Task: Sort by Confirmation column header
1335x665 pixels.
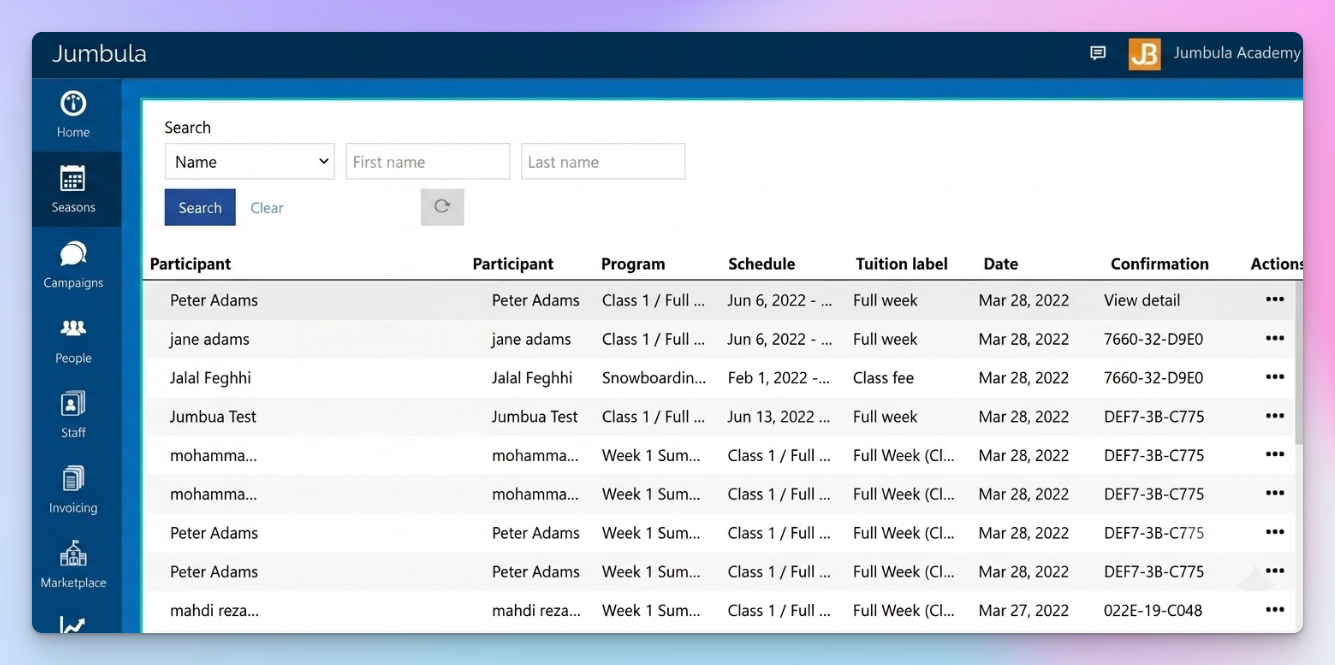Action: pyautogui.click(x=1160, y=264)
